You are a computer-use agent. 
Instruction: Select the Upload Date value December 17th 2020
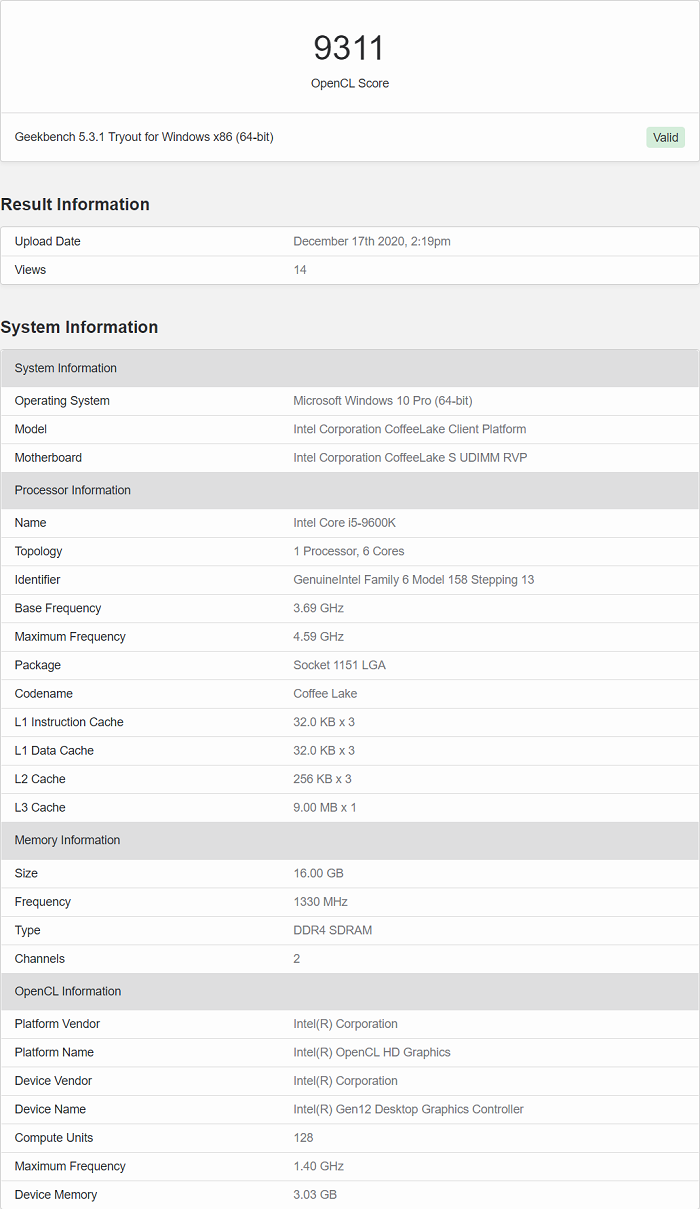[x=372, y=241]
